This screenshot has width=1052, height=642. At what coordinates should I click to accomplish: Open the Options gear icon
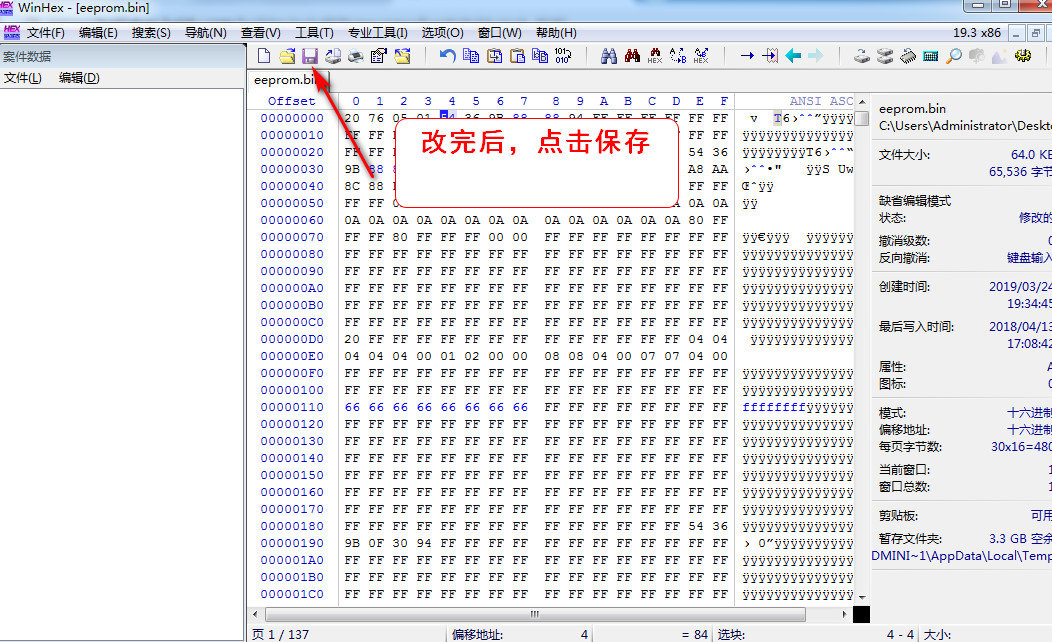[1022, 56]
